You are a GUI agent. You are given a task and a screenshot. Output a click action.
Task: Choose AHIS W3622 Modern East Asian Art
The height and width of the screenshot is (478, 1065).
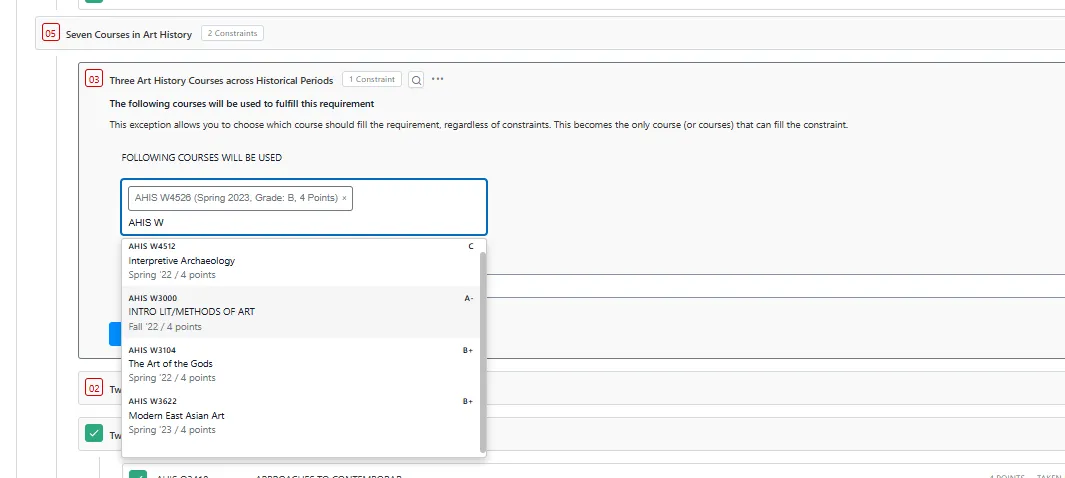click(301, 416)
